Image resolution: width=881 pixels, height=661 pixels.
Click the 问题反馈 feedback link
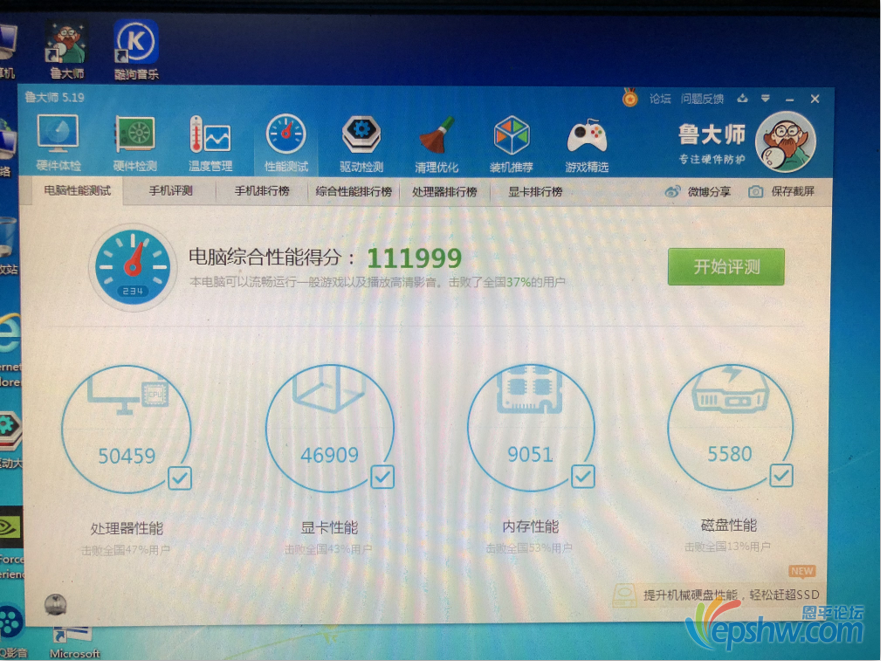[x=702, y=99]
